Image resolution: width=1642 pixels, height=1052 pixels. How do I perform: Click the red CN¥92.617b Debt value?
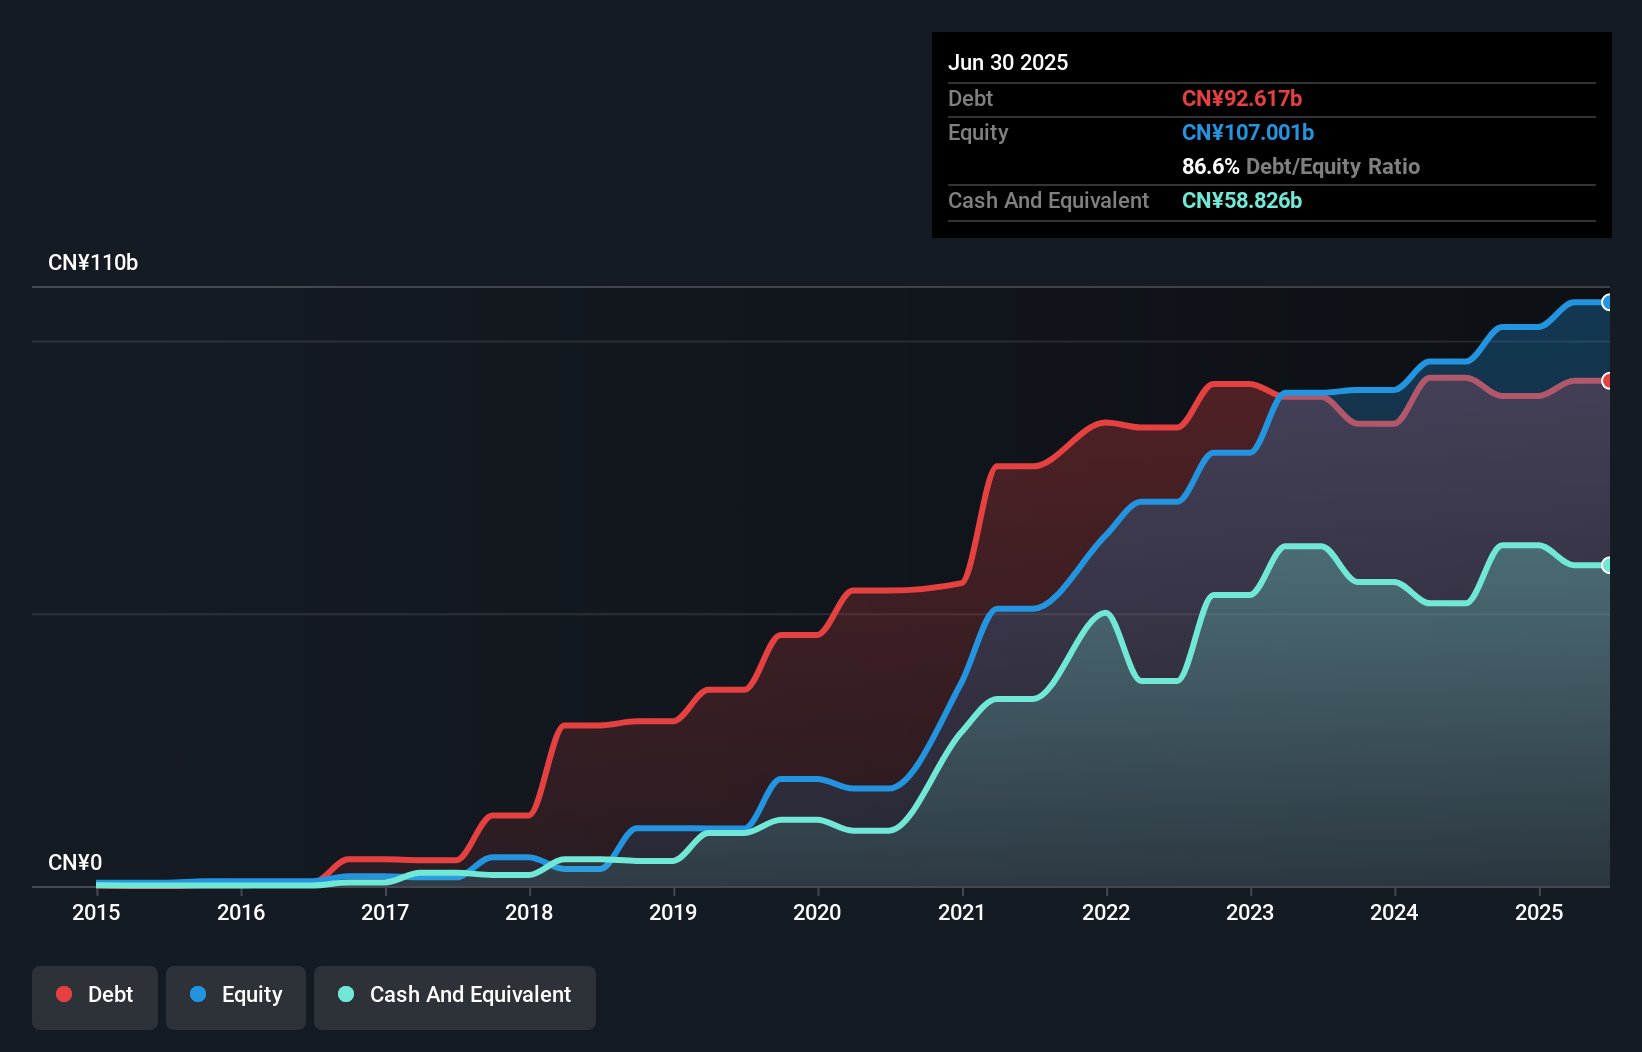(x=1243, y=98)
